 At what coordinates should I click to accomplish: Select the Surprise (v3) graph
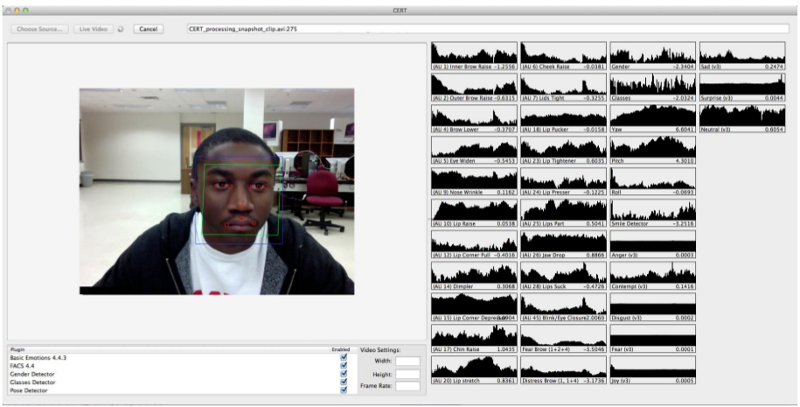pos(742,87)
